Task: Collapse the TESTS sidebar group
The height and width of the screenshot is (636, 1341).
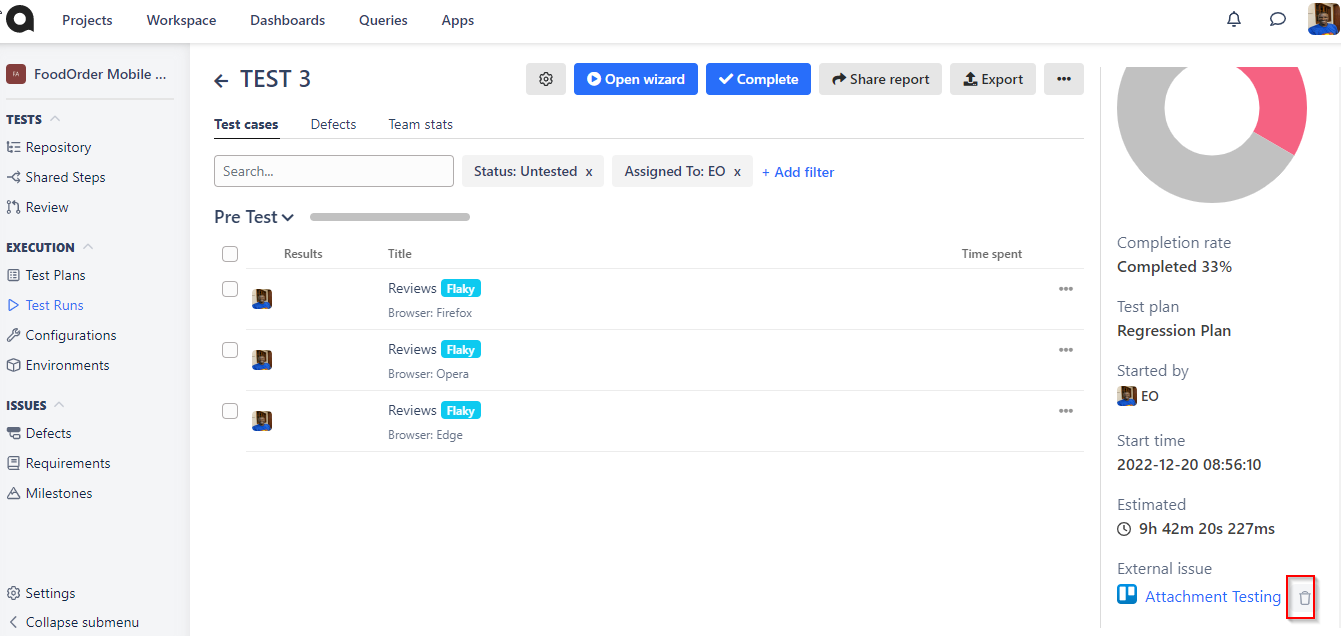Action: point(55,119)
